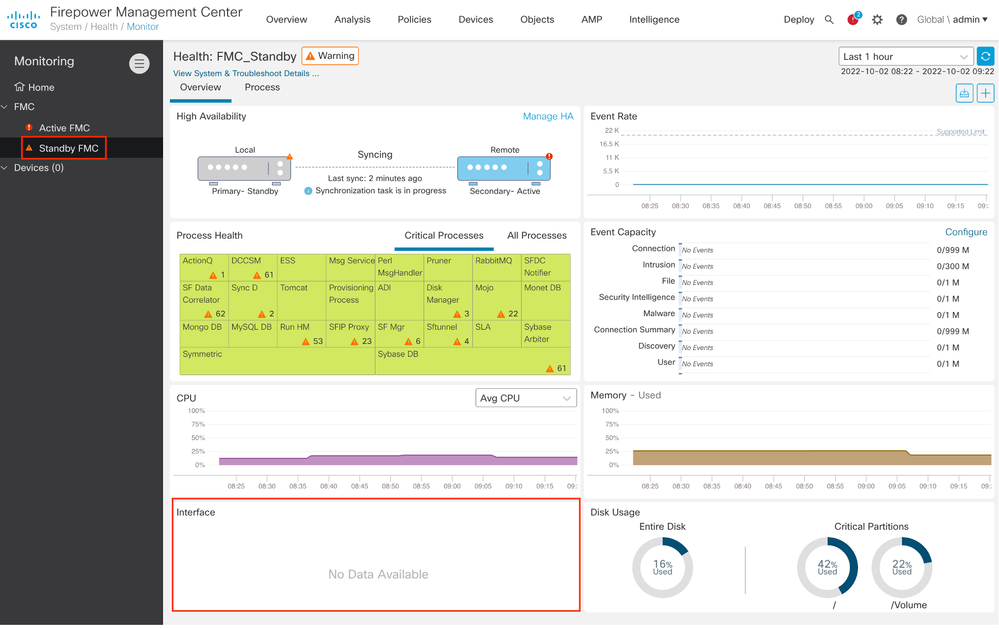Collapse the FMC tree section

click(x=4, y=106)
